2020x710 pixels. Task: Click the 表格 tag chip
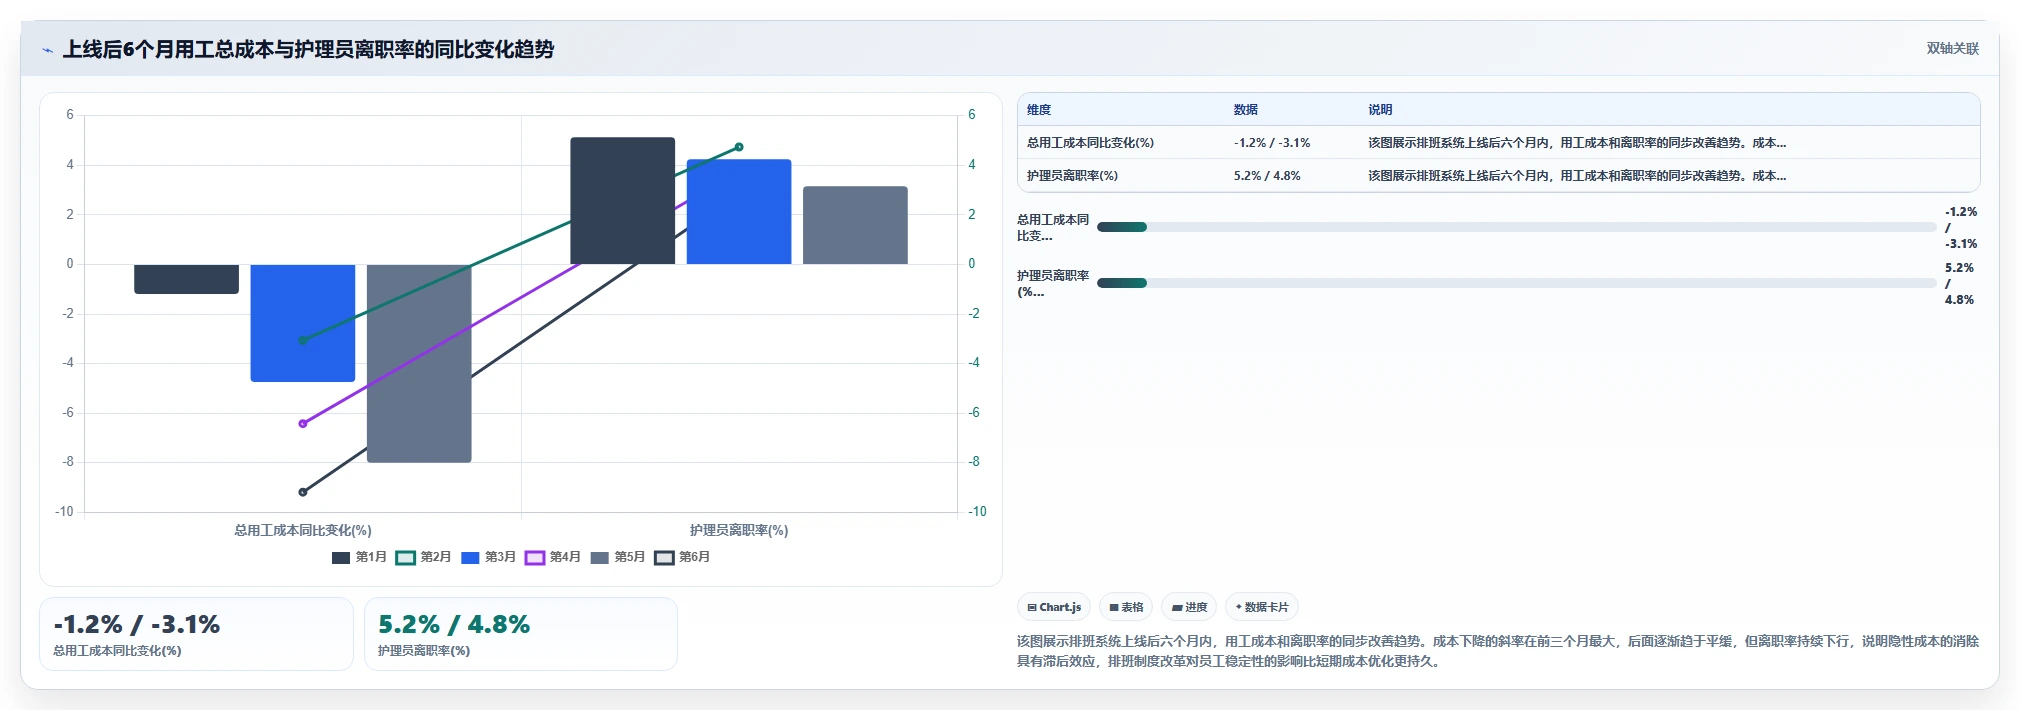[x=1126, y=607]
